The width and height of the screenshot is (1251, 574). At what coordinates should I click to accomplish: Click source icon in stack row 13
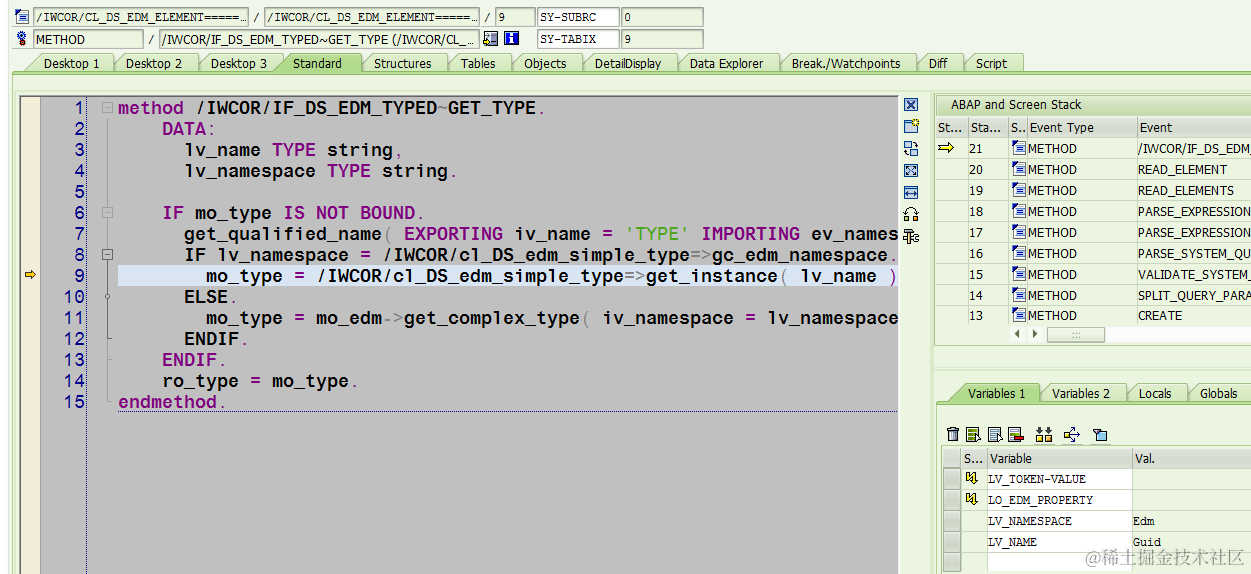click(x=1018, y=315)
